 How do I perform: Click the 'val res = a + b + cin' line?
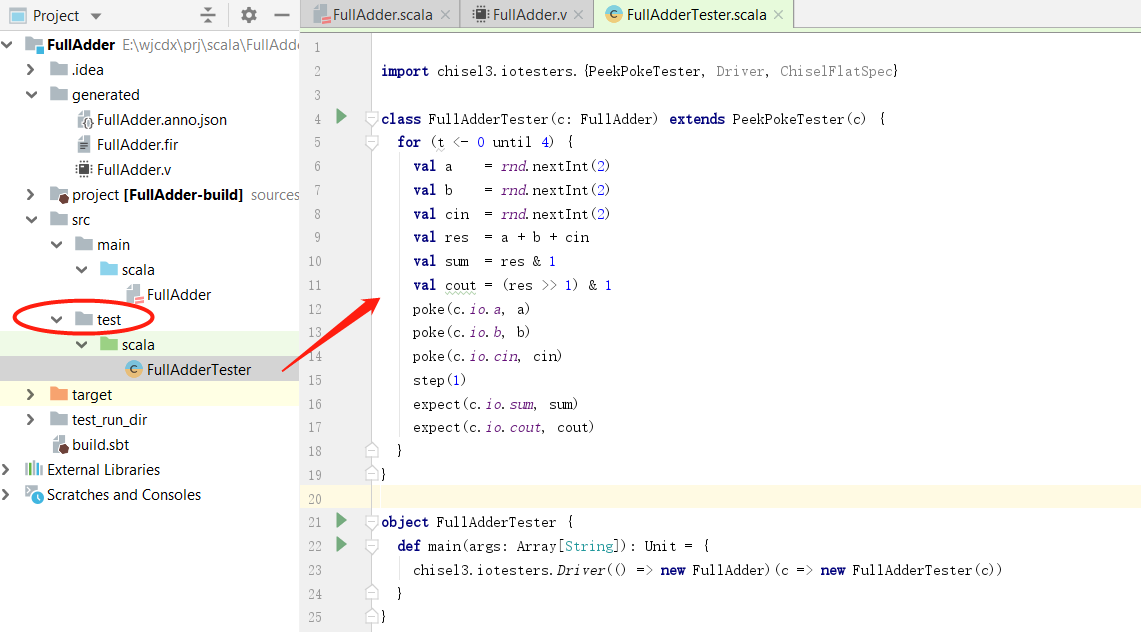501,238
